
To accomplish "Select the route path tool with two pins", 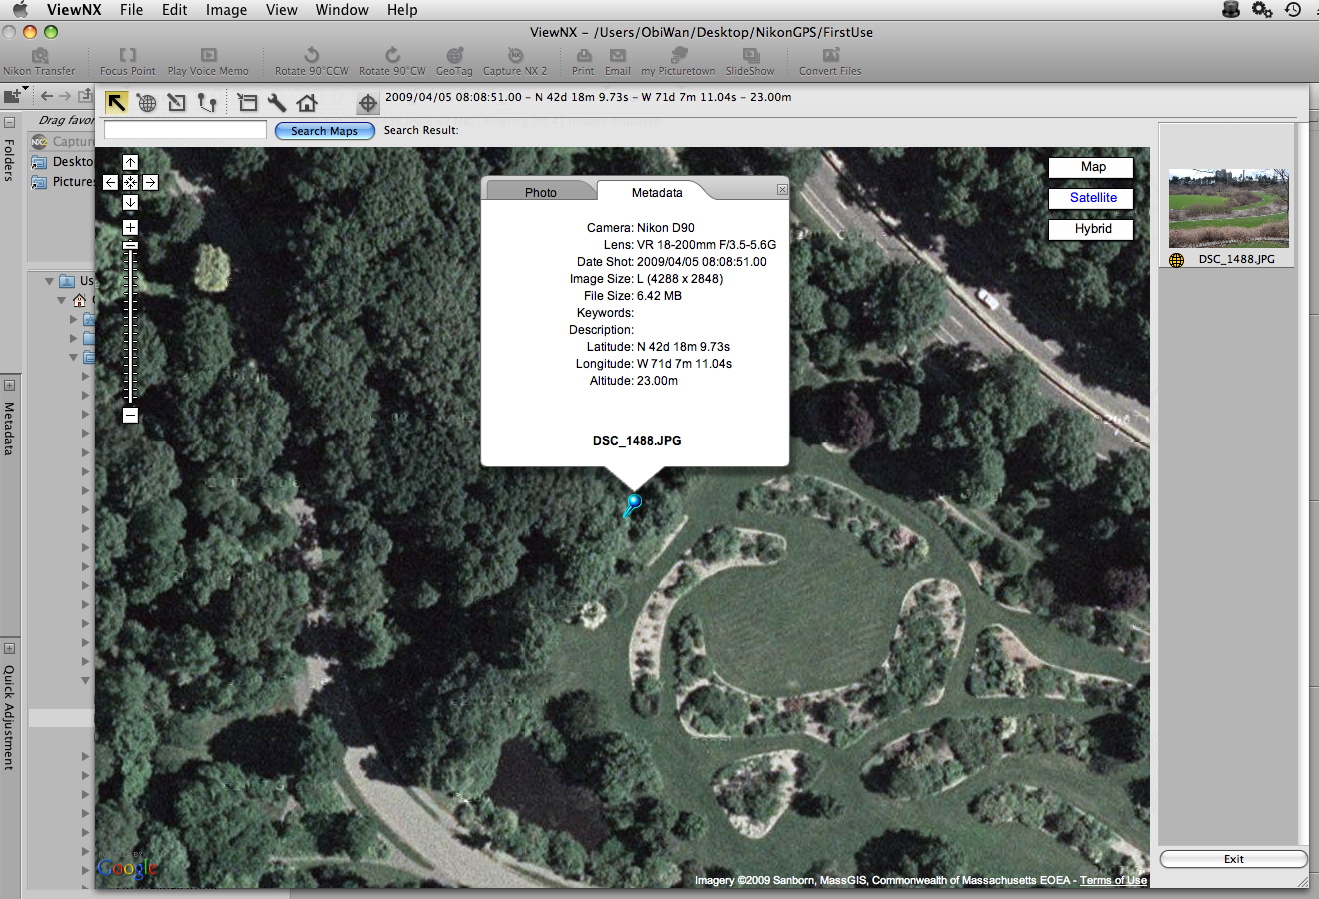I will point(207,102).
